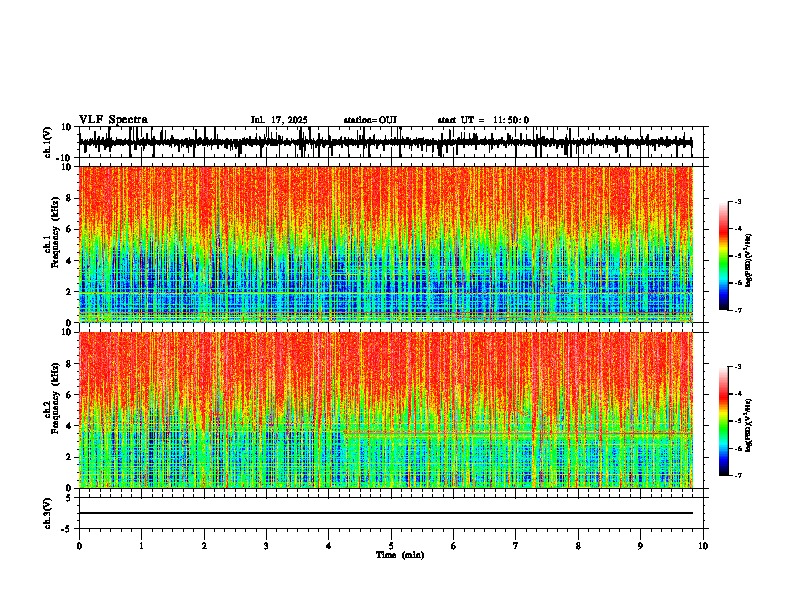Click the '-3' label on ch.2 color scale
792x612 pixels.
pos(737,367)
